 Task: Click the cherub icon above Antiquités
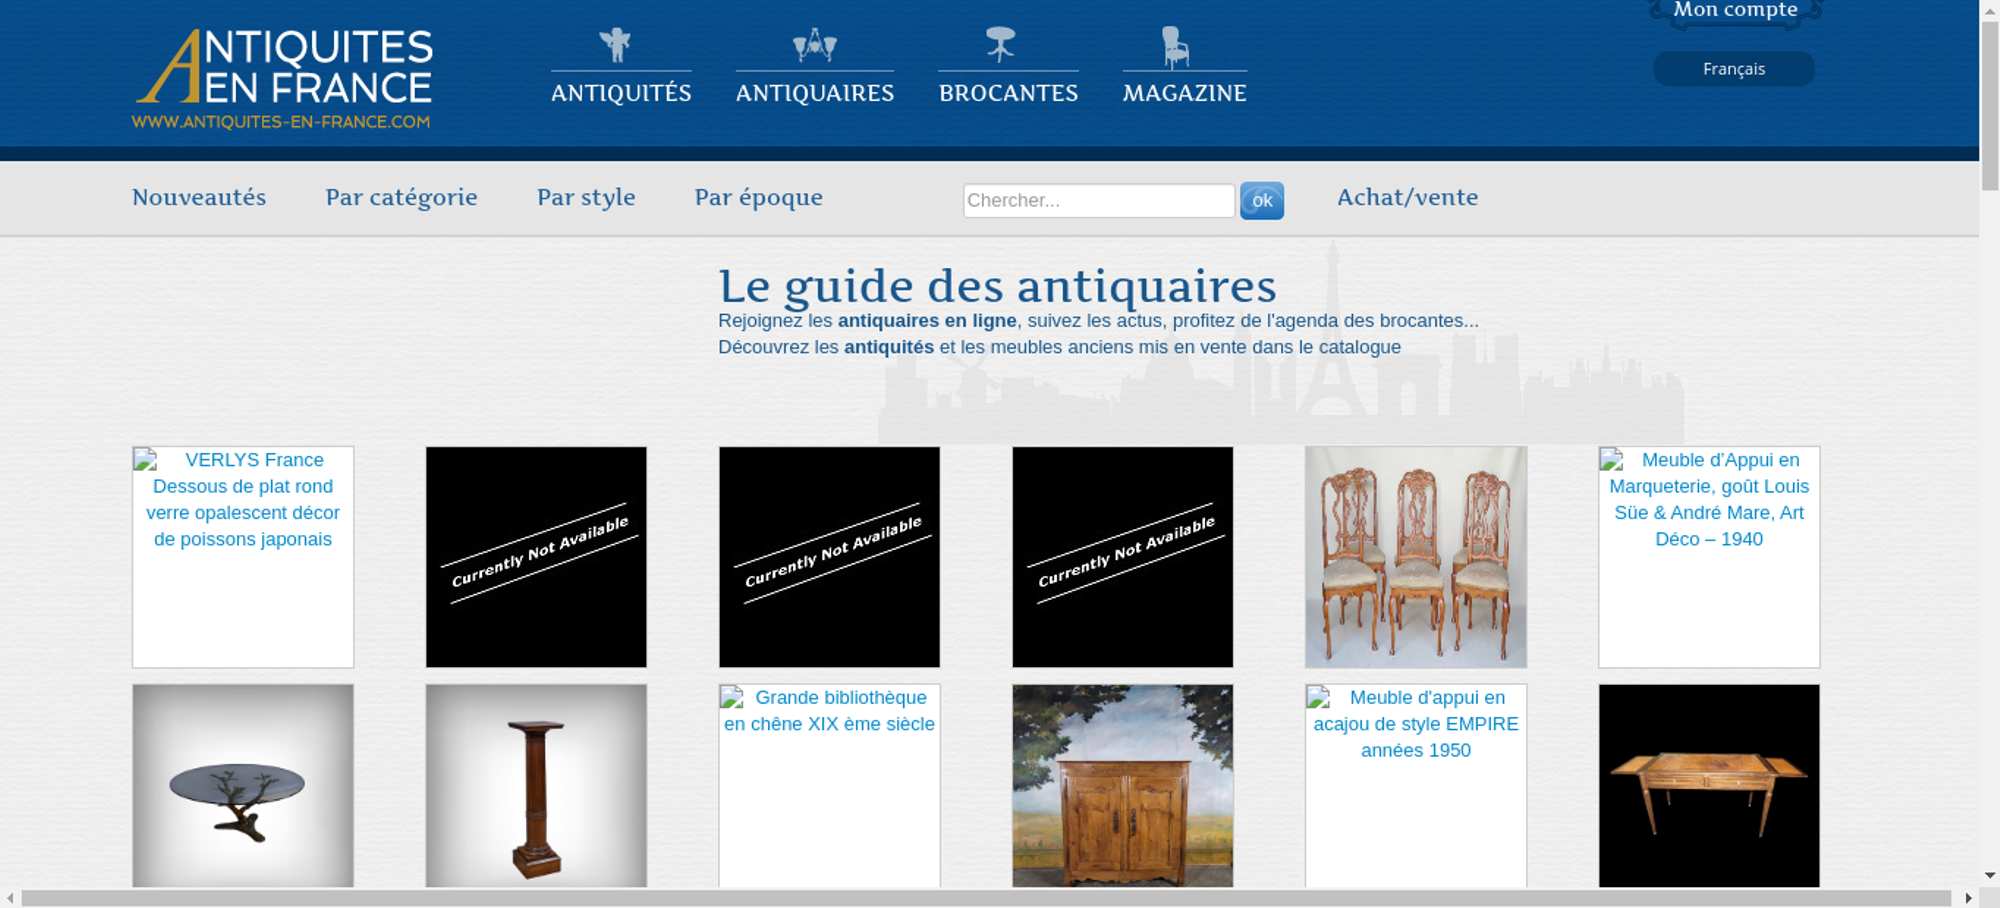[x=615, y=45]
